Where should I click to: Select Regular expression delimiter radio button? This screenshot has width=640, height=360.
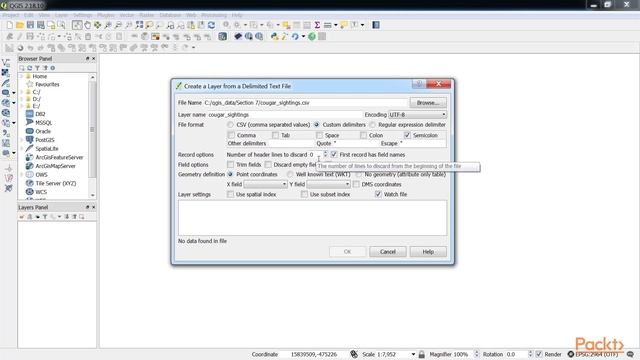click(x=372, y=124)
